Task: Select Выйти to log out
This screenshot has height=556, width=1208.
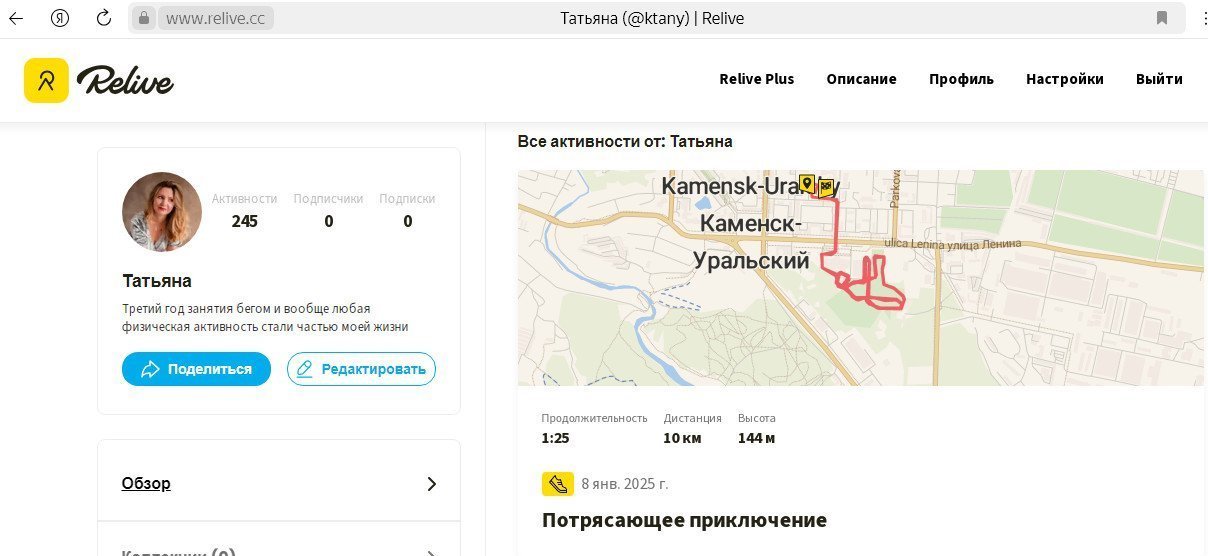Action: click(1159, 79)
